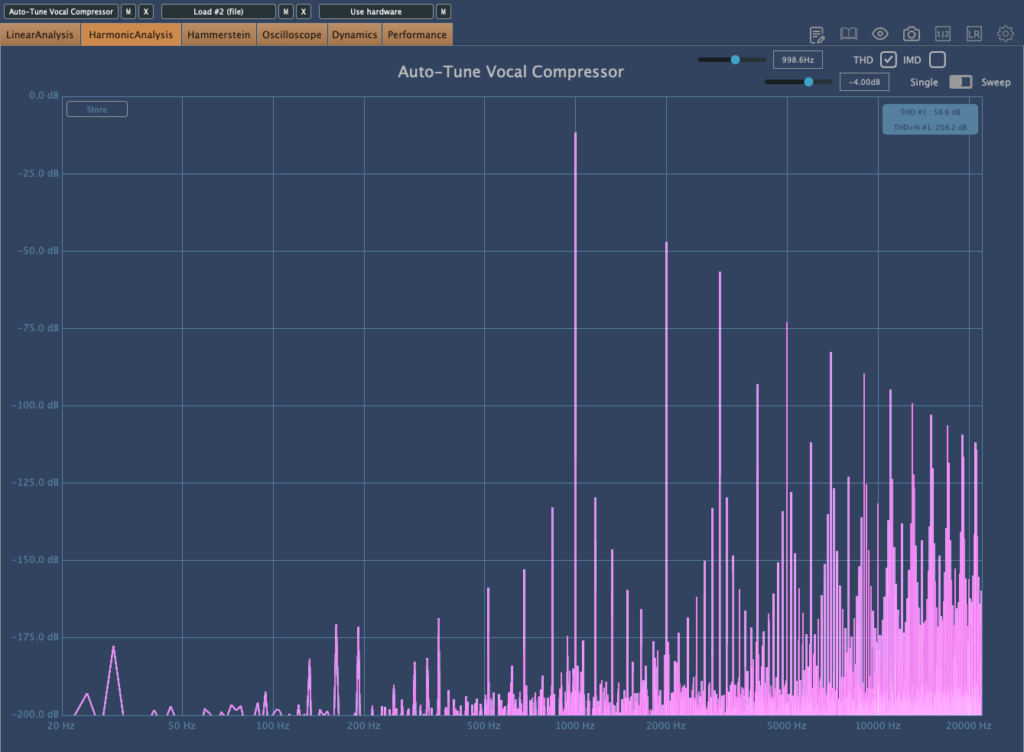The image size is (1024, 752).
Task: Select the HarmonicAnalysis tab
Action: [x=131, y=35]
